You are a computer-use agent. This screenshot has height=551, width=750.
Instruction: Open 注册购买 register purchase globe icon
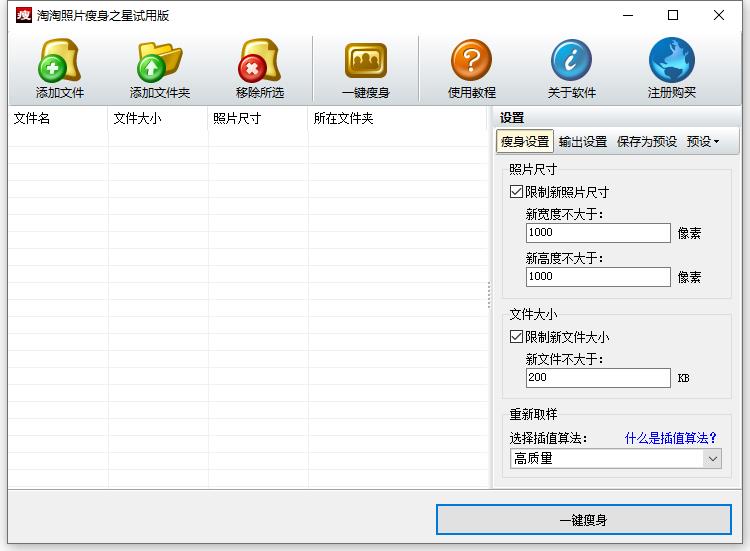[672, 60]
